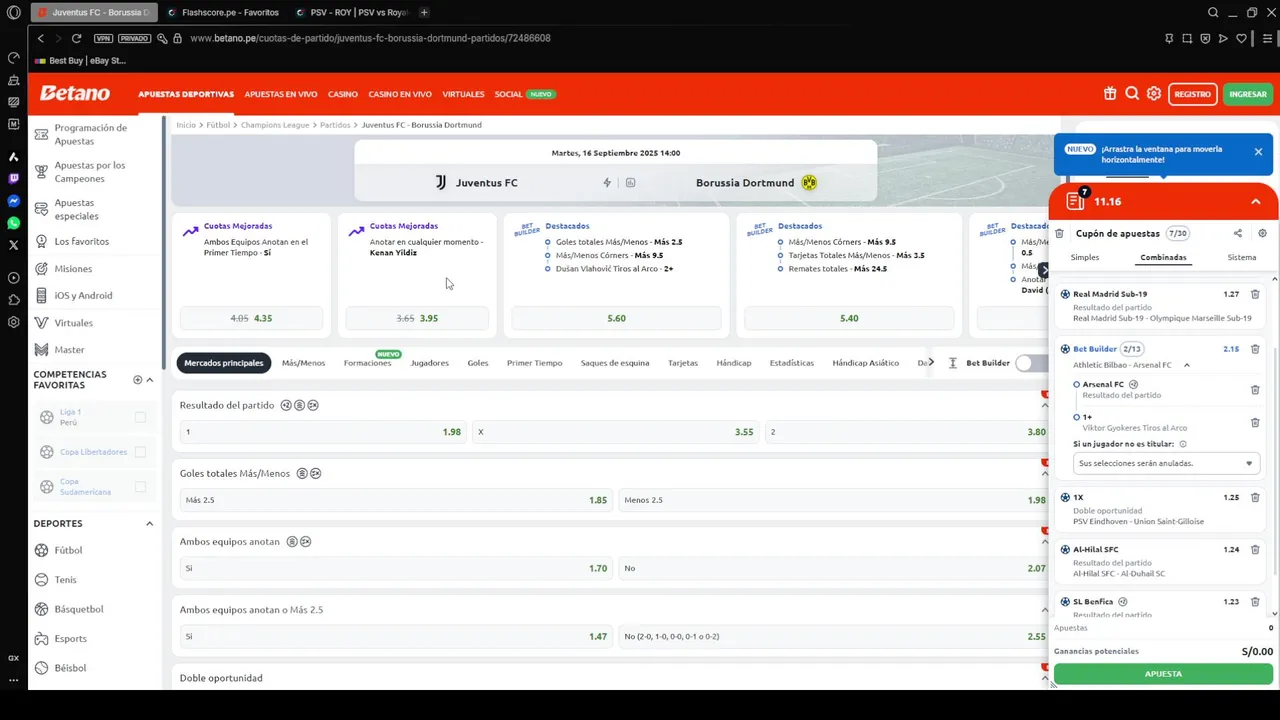The height and width of the screenshot is (720, 1280).
Task: Check the Copa Libertadores checkbox
Action: pos(140,452)
